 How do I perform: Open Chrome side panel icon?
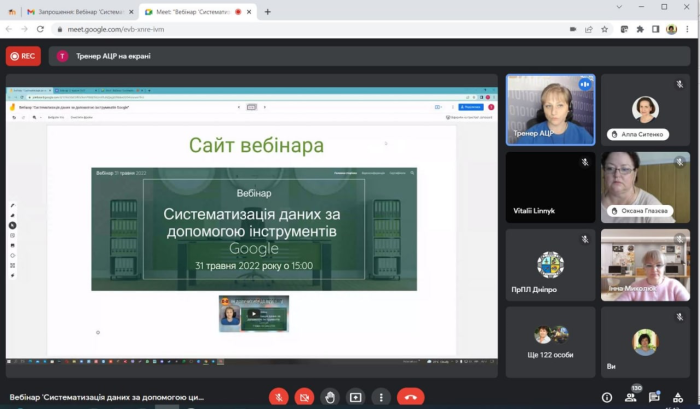(655, 29)
